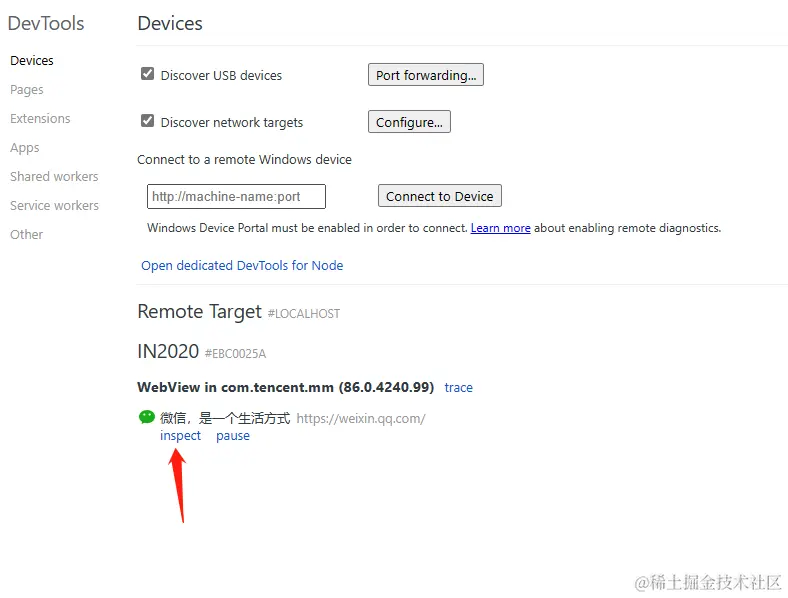The height and width of the screenshot is (598, 788).
Task: Open the Devices sidebar section
Action: tap(32, 61)
